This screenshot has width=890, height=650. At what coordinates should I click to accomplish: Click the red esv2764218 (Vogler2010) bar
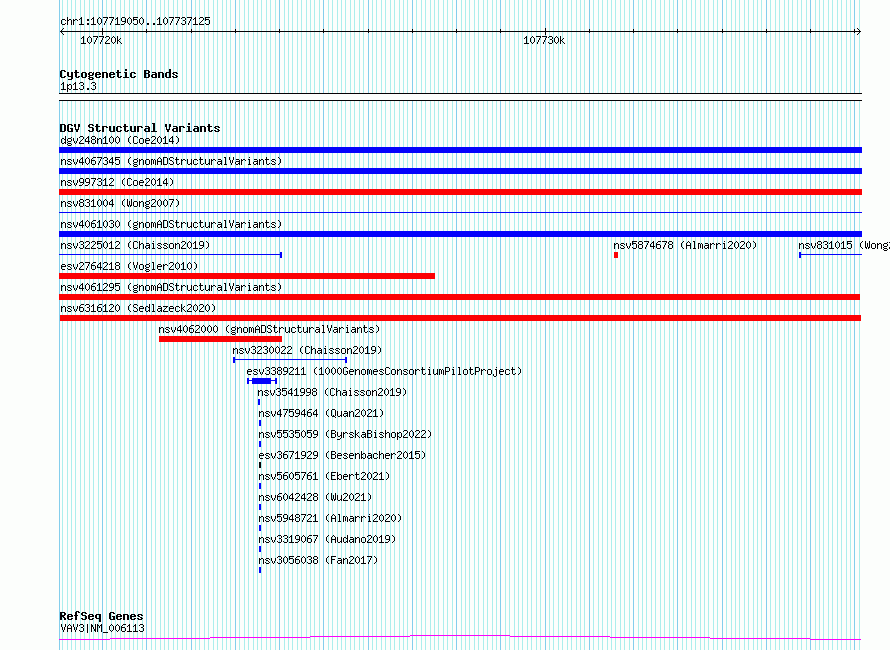(x=247, y=276)
